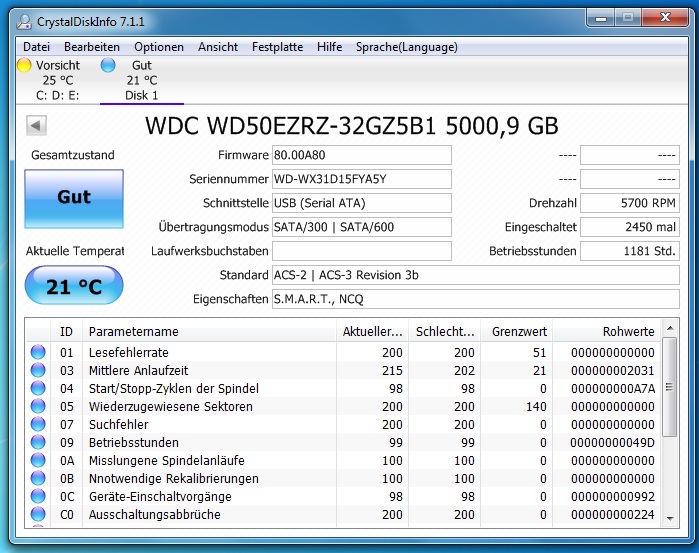
Task: Click the ID column header
Action: coord(66,331)
